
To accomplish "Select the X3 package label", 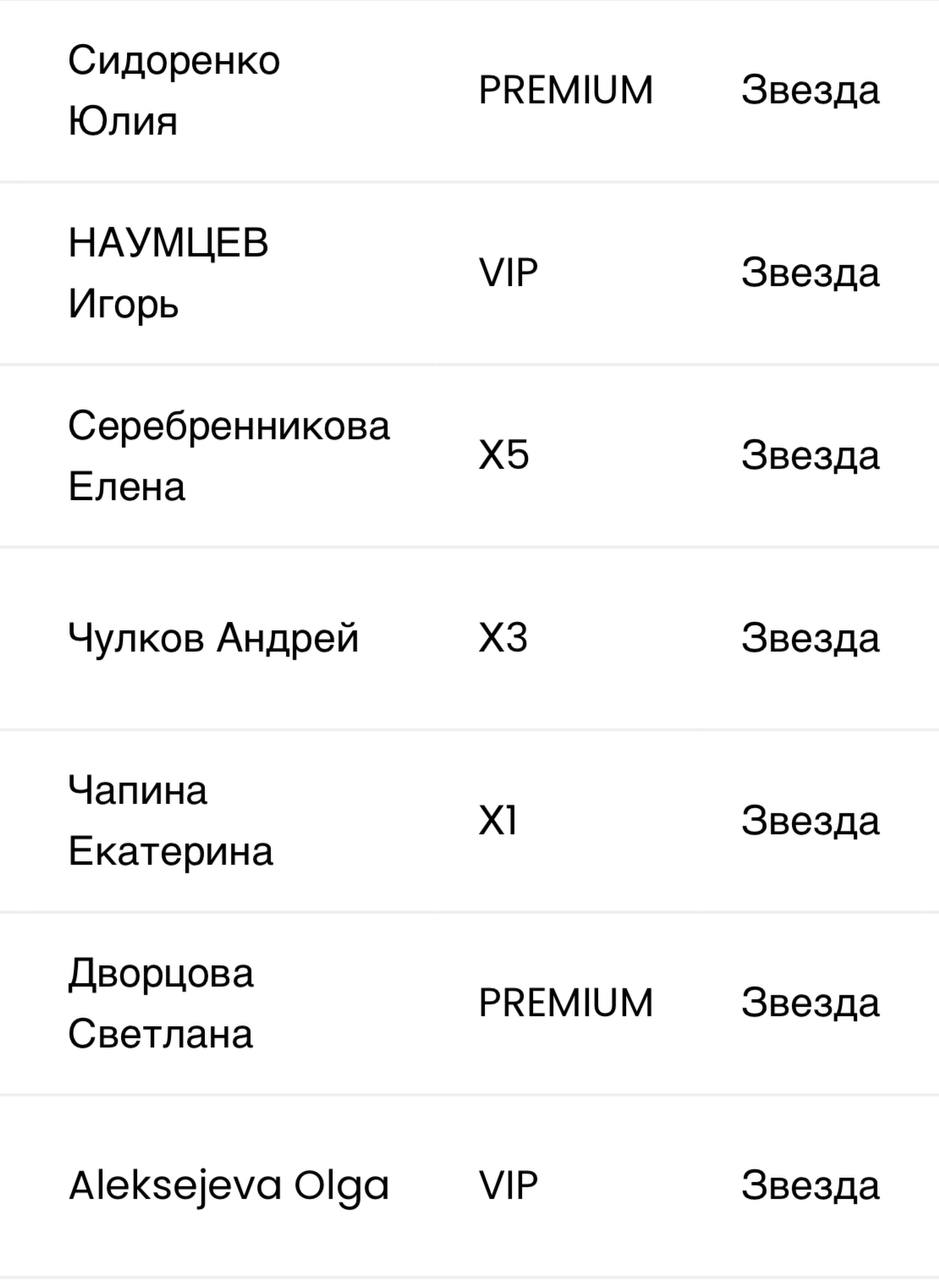I will tap(502, 637).
